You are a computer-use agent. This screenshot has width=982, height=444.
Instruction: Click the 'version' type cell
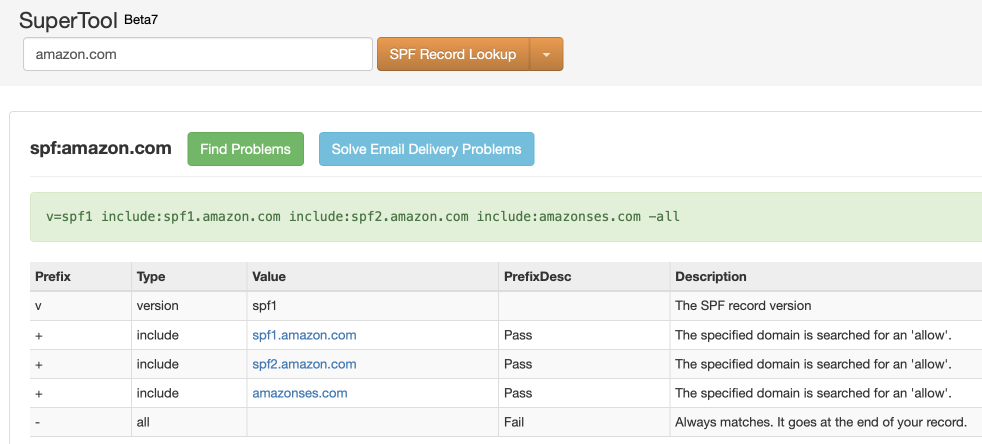click(189, 306)
